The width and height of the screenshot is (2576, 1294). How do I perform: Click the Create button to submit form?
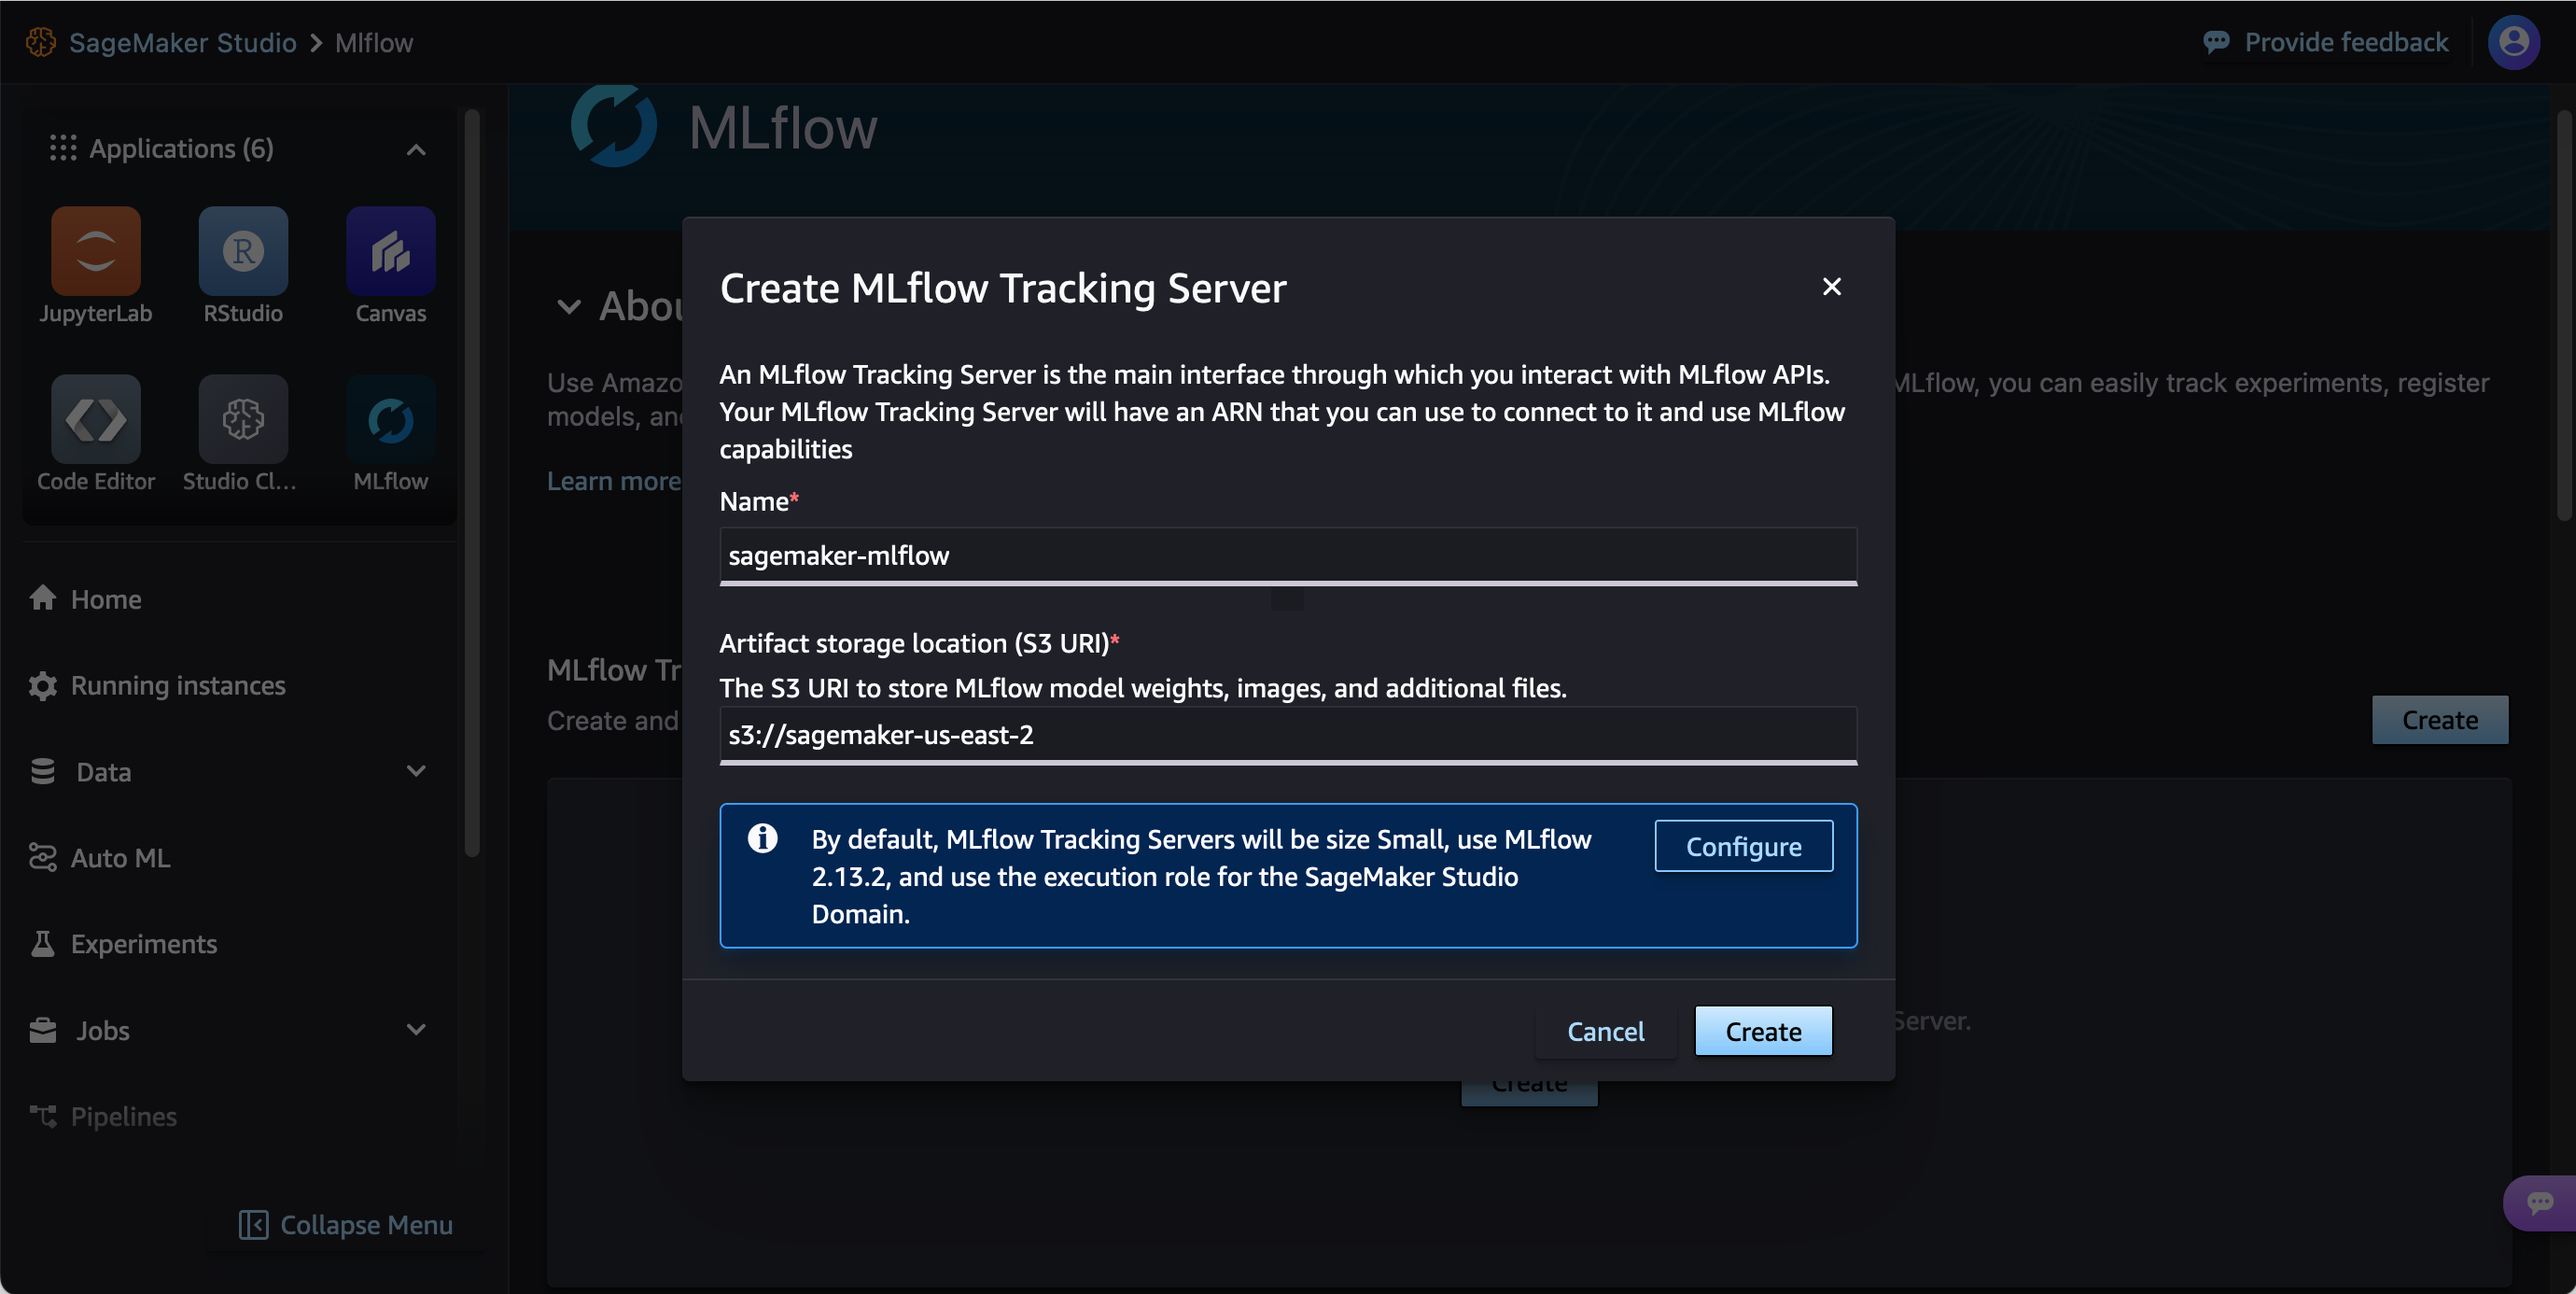coord(1763,1030)
